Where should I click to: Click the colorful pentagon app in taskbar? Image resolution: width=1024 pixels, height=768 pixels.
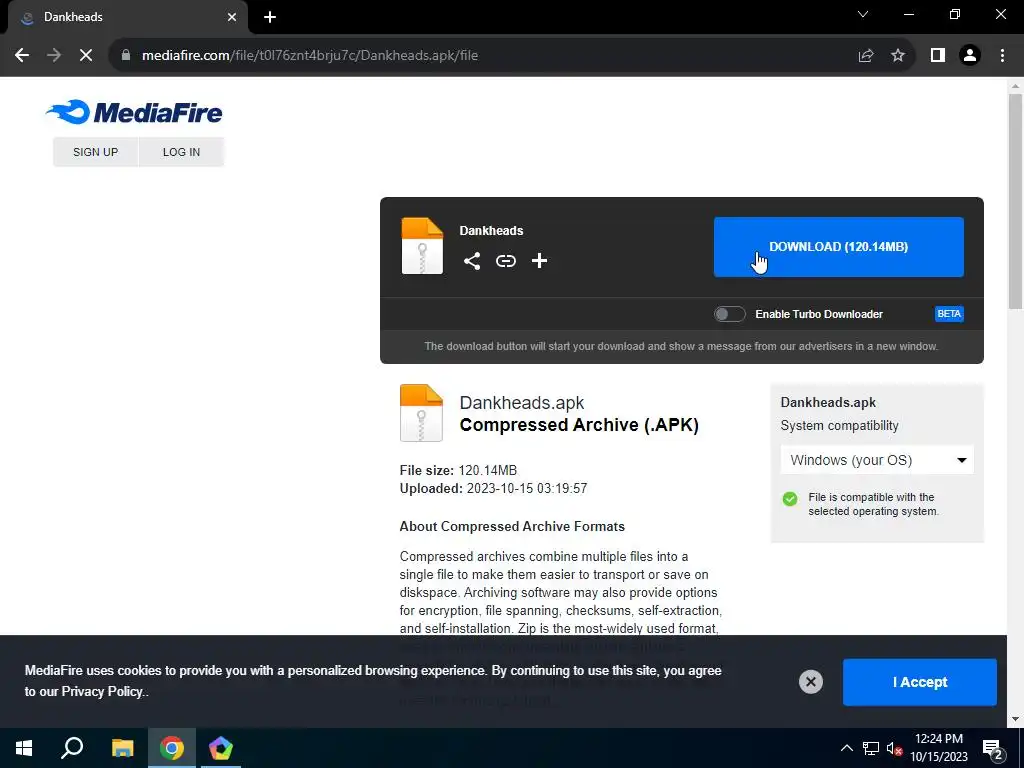(x=221, y=748)
